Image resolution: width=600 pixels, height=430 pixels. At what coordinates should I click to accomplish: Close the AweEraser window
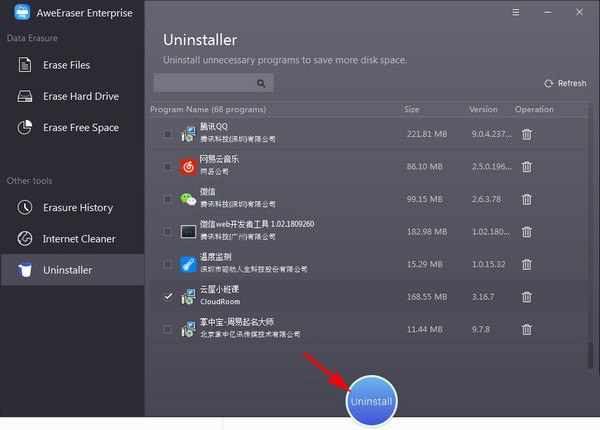point(579,12)
